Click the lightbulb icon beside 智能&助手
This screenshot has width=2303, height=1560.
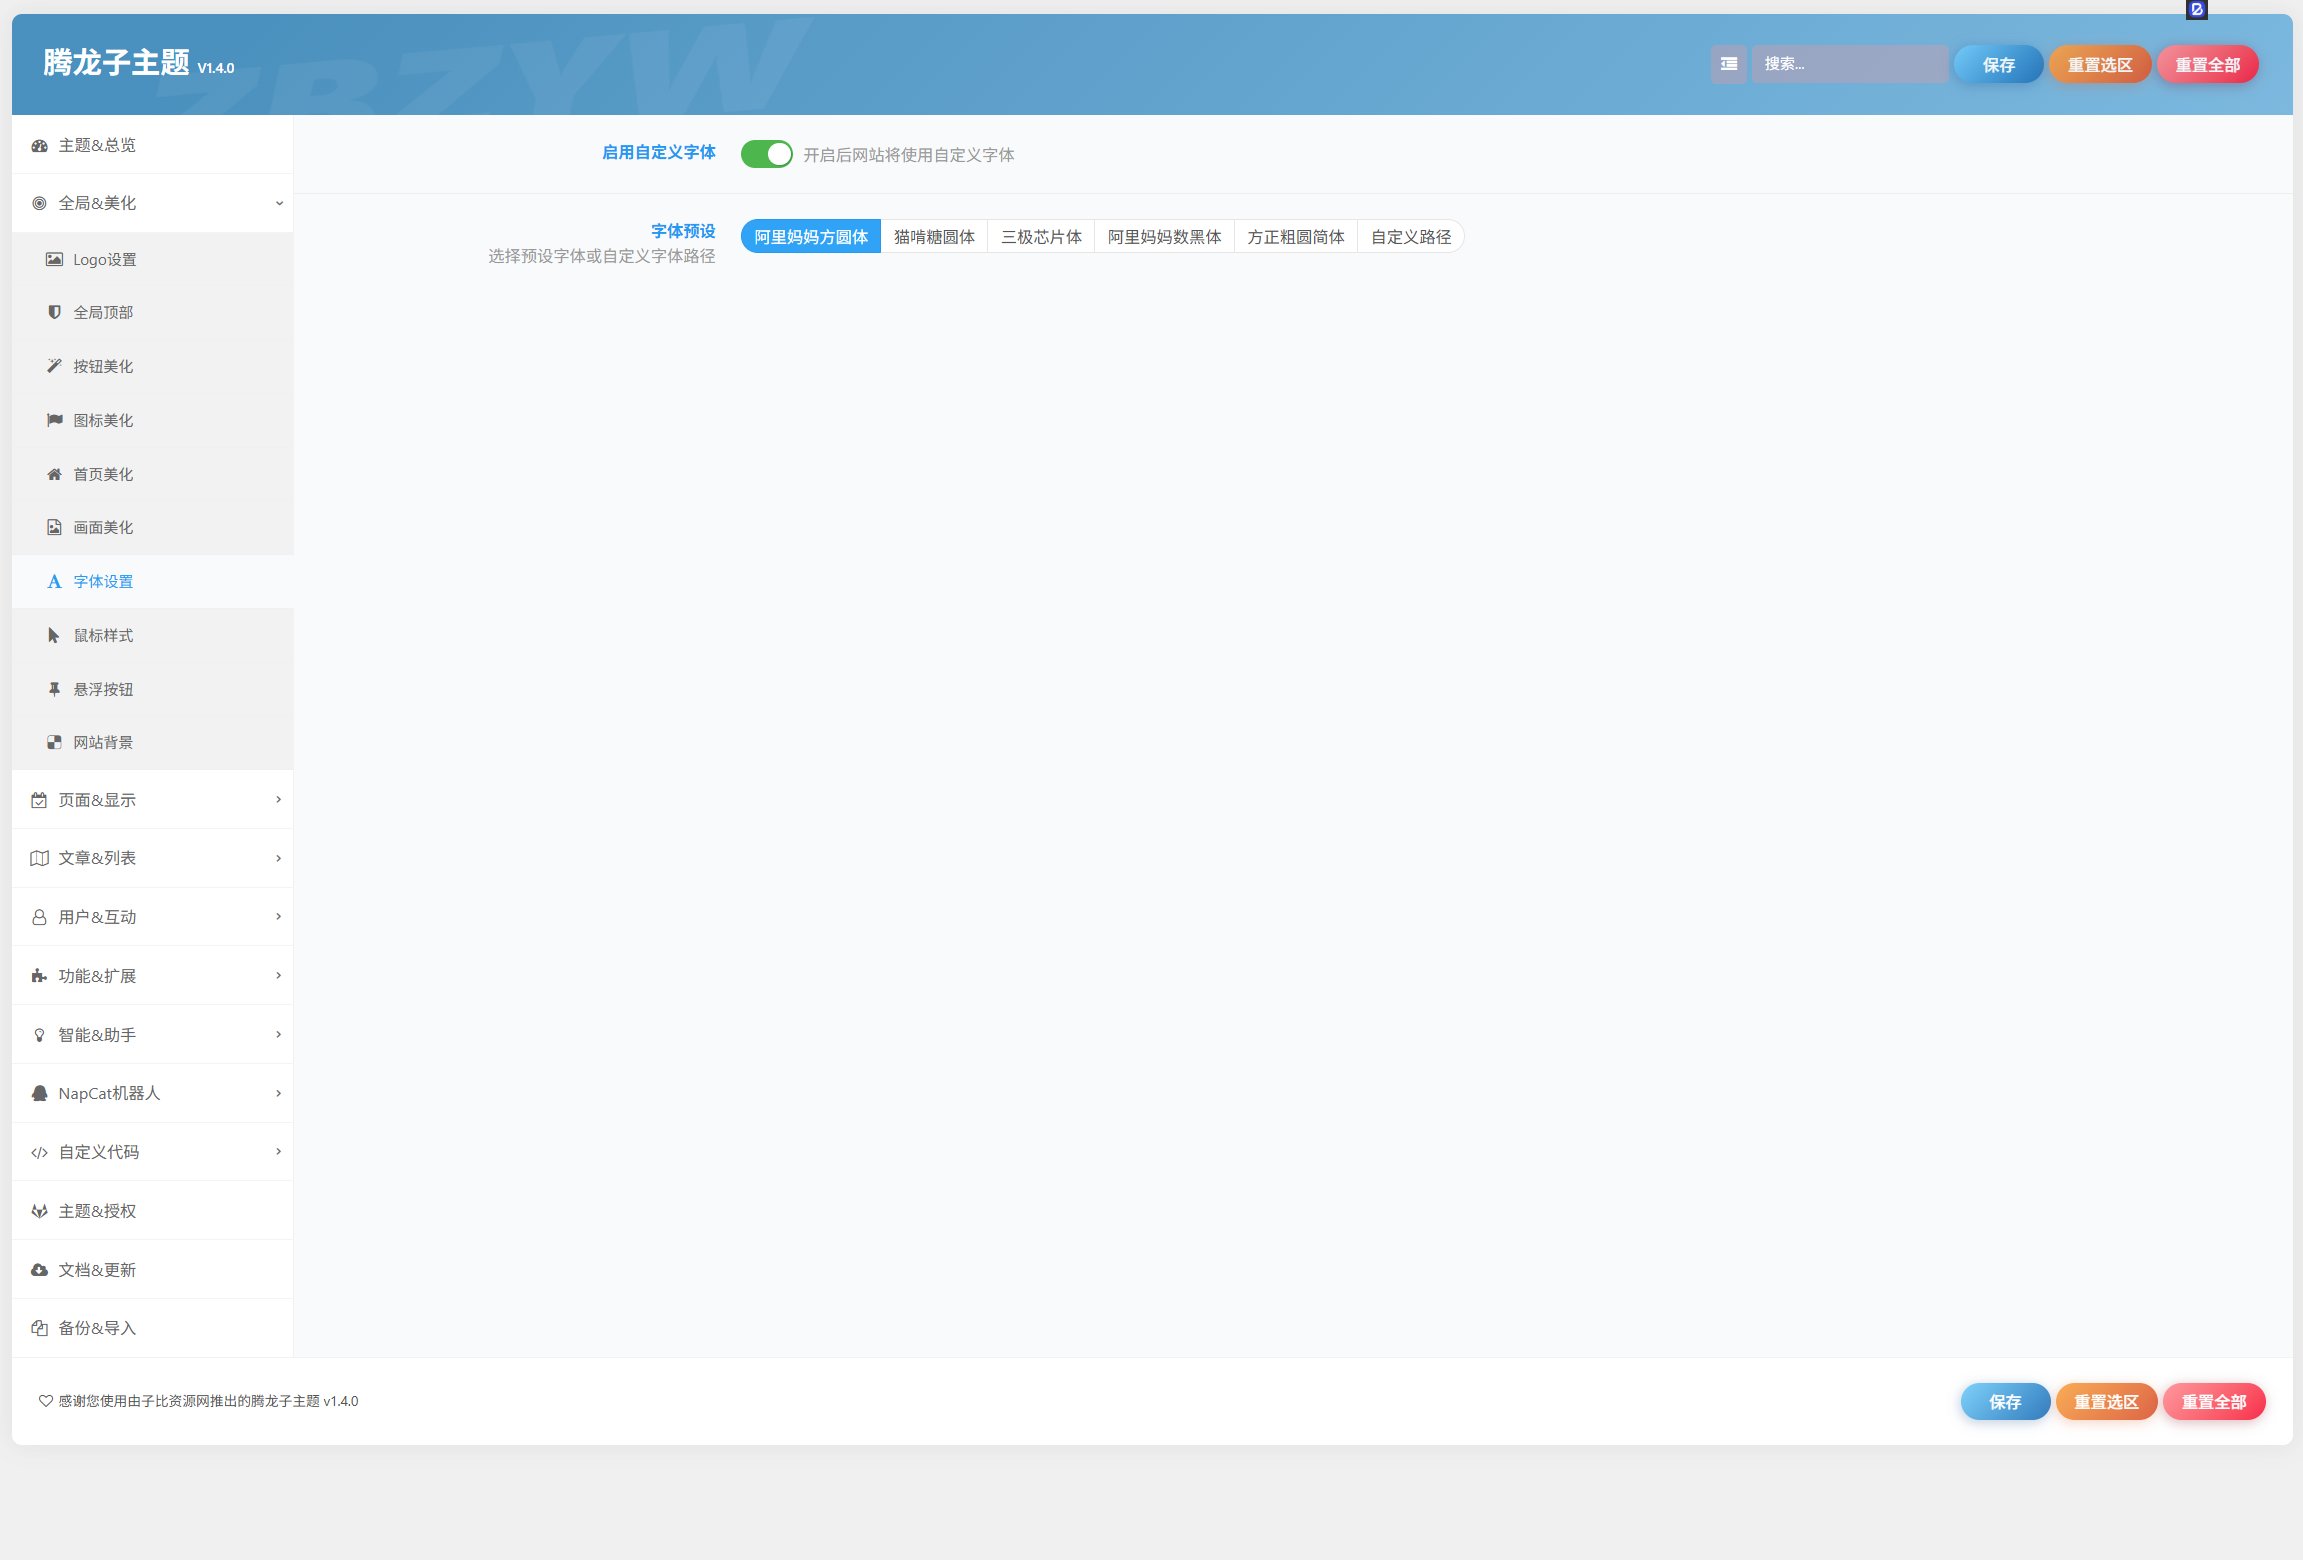click(x=40, y=1036)
